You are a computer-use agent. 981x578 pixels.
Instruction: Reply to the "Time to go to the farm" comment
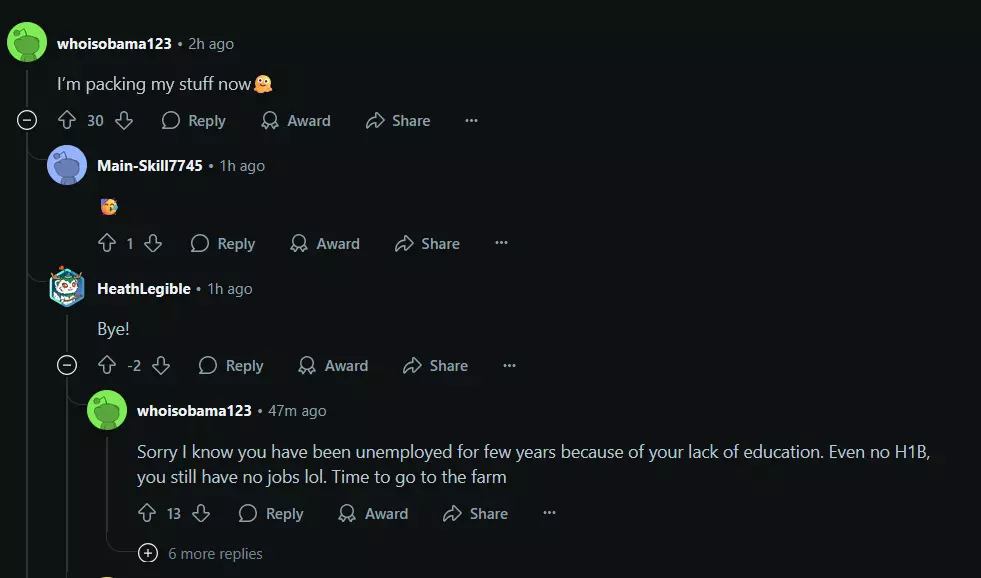click(x=271, y=514)
